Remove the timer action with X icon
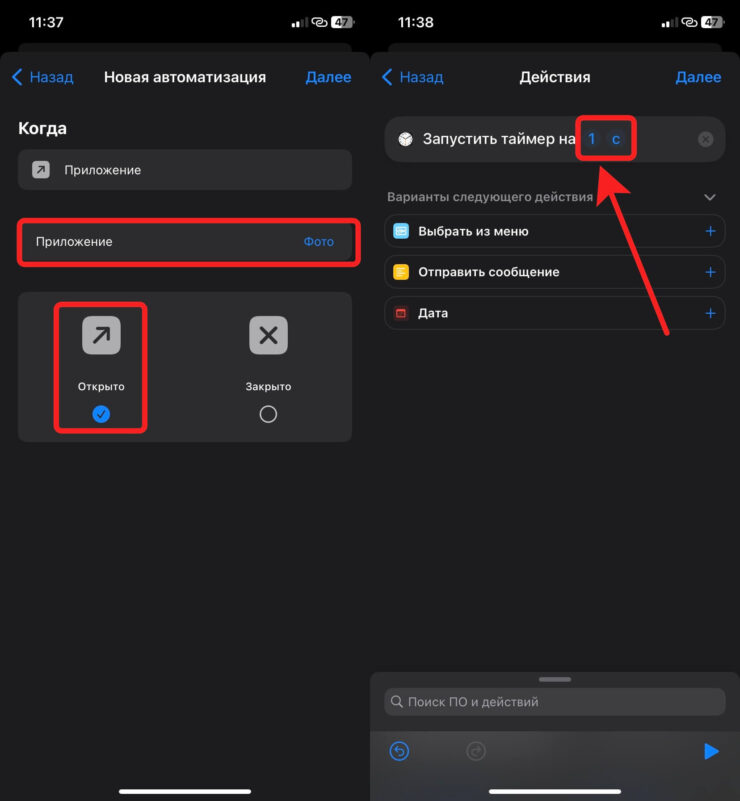Image resolution: width=740 pixels, height=801 pixels. click(x=705, y=139)
